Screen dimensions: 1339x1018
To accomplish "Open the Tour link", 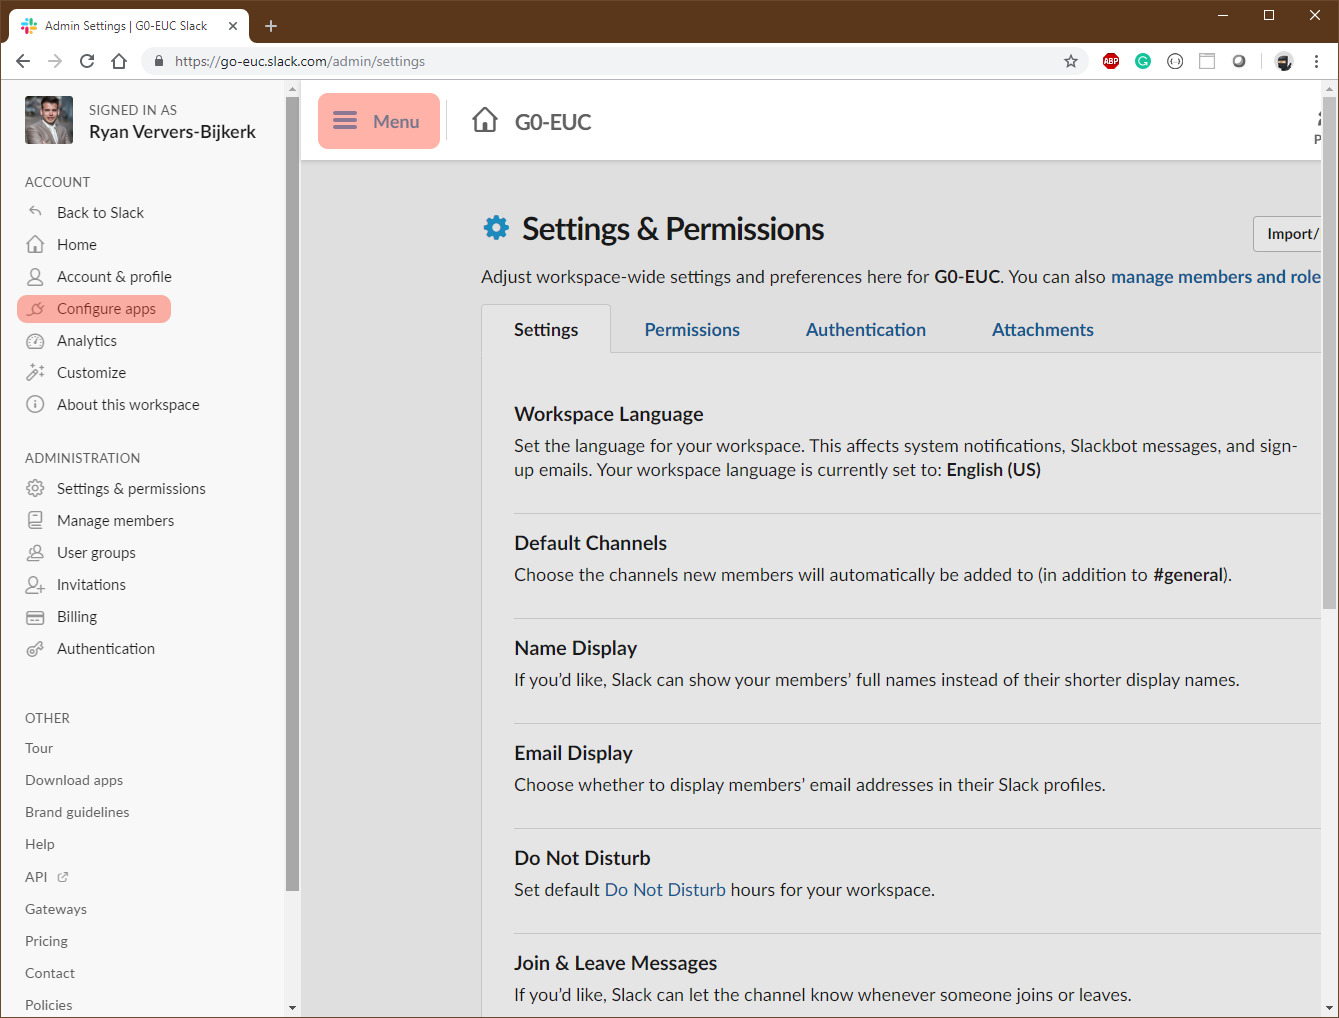I will (x=39, y=748).
